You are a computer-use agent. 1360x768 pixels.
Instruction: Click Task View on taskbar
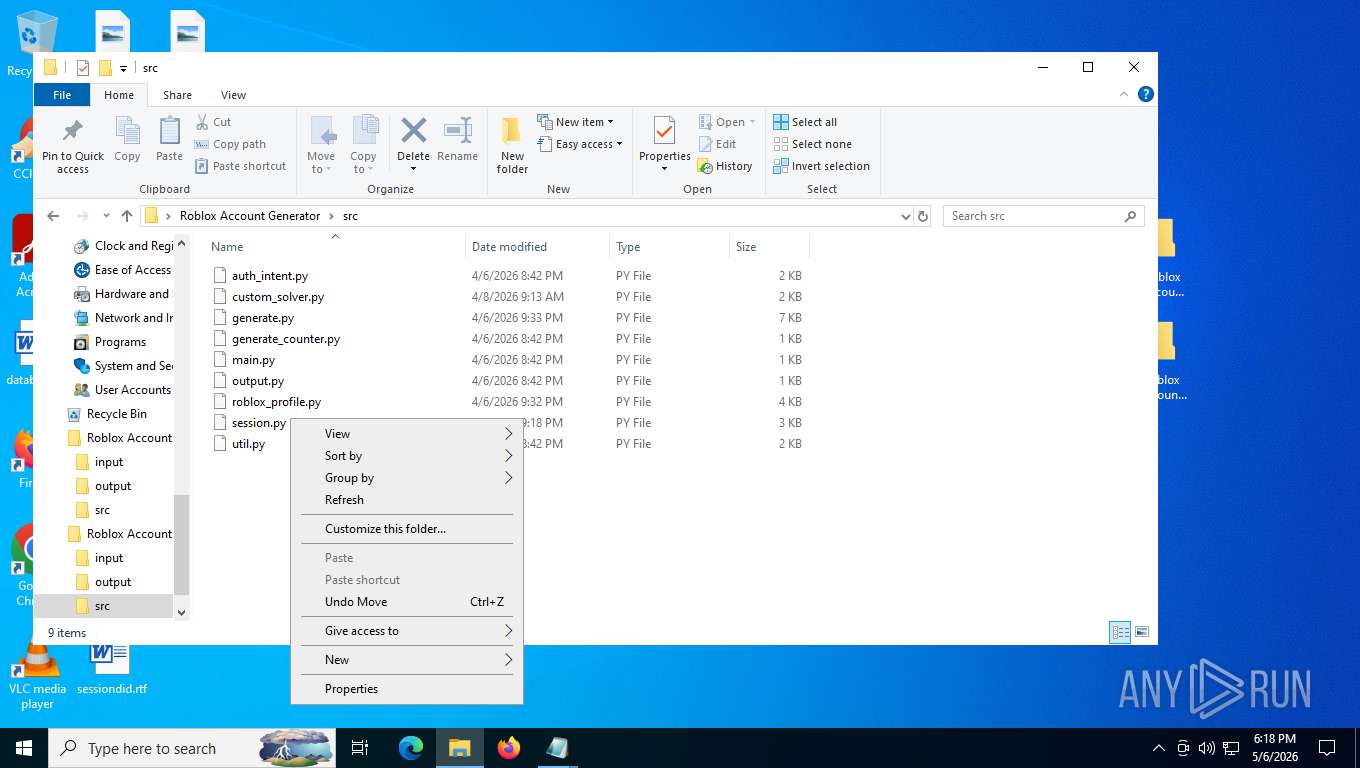(x=360, y=748)
